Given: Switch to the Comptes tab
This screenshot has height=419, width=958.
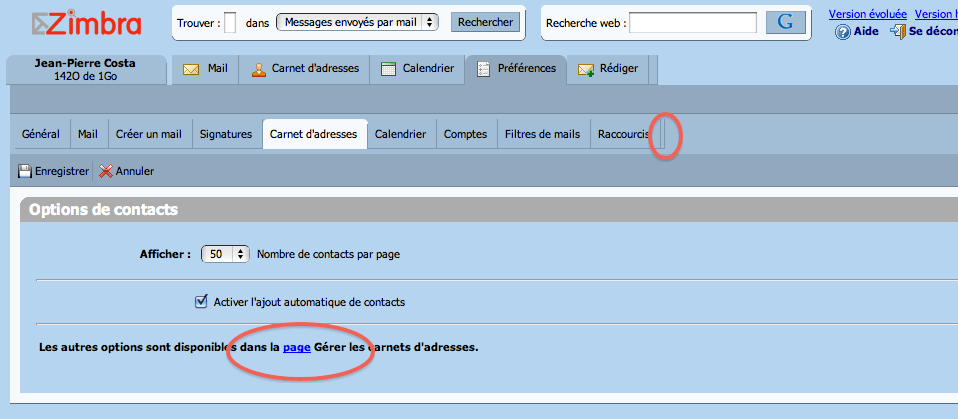Looking at the screenshot, I should pyautogui.click(x=466, y=134).
